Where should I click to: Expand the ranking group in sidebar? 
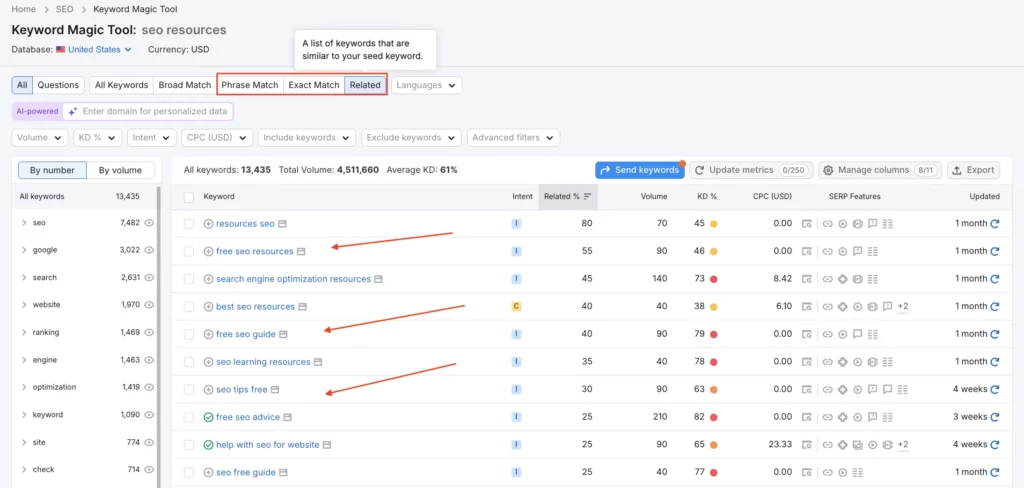(24, 333)
